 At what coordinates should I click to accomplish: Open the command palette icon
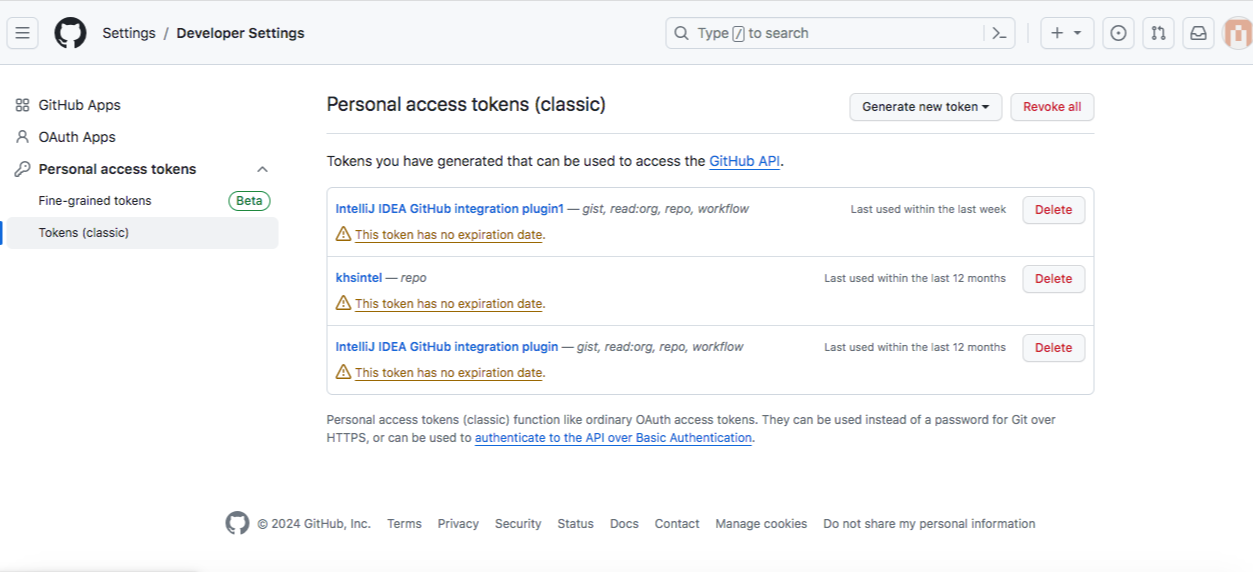pyautogui.click(x=998, y=33)
